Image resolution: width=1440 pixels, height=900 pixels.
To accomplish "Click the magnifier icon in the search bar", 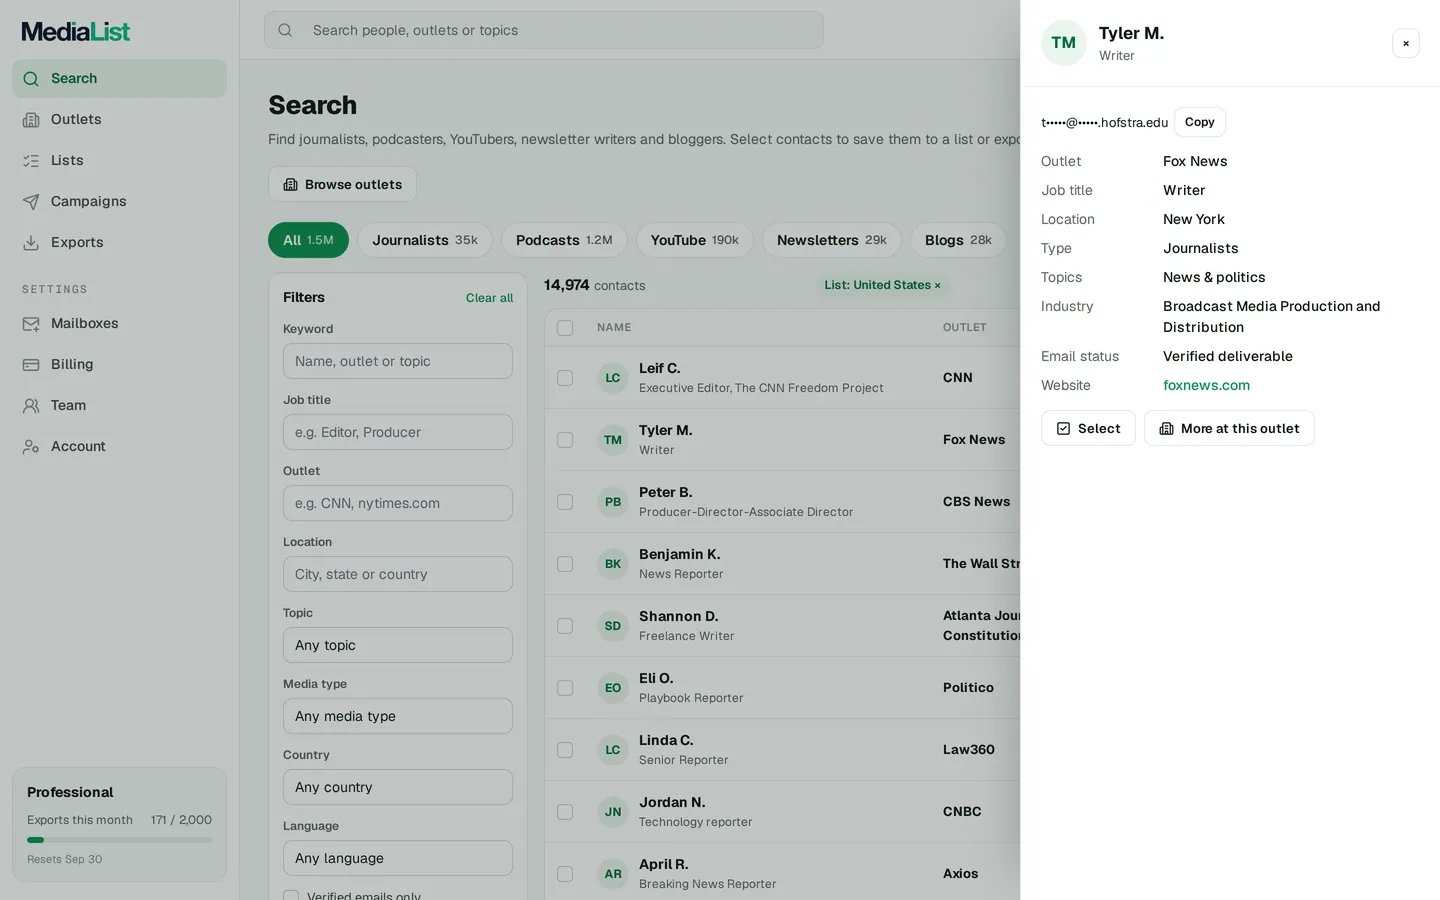I will tap(285, 30).
